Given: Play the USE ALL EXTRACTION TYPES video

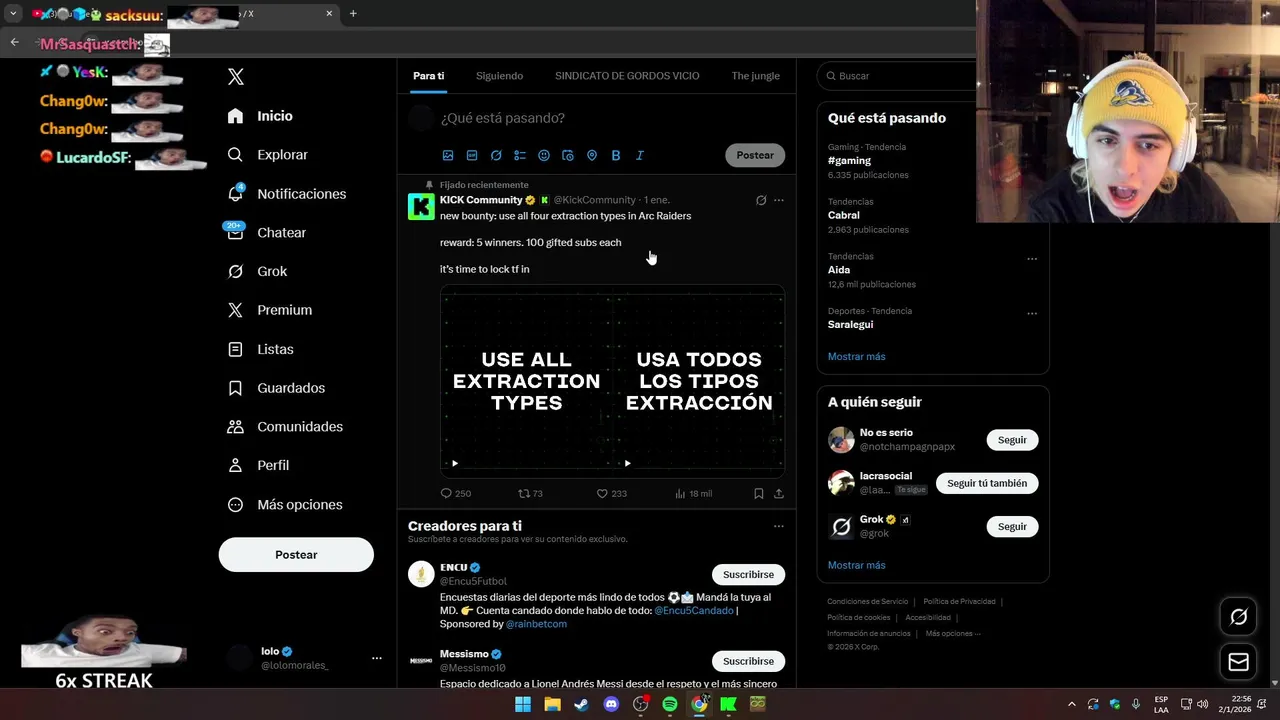Looking at the screenshot, I should (x=455, y=463).
